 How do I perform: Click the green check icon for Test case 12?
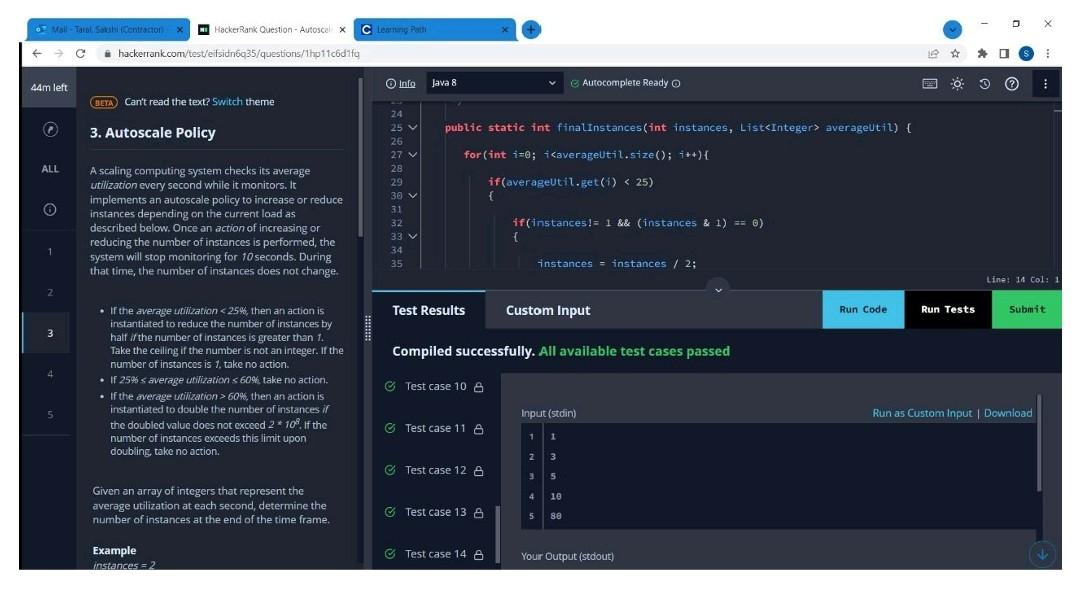390,470
